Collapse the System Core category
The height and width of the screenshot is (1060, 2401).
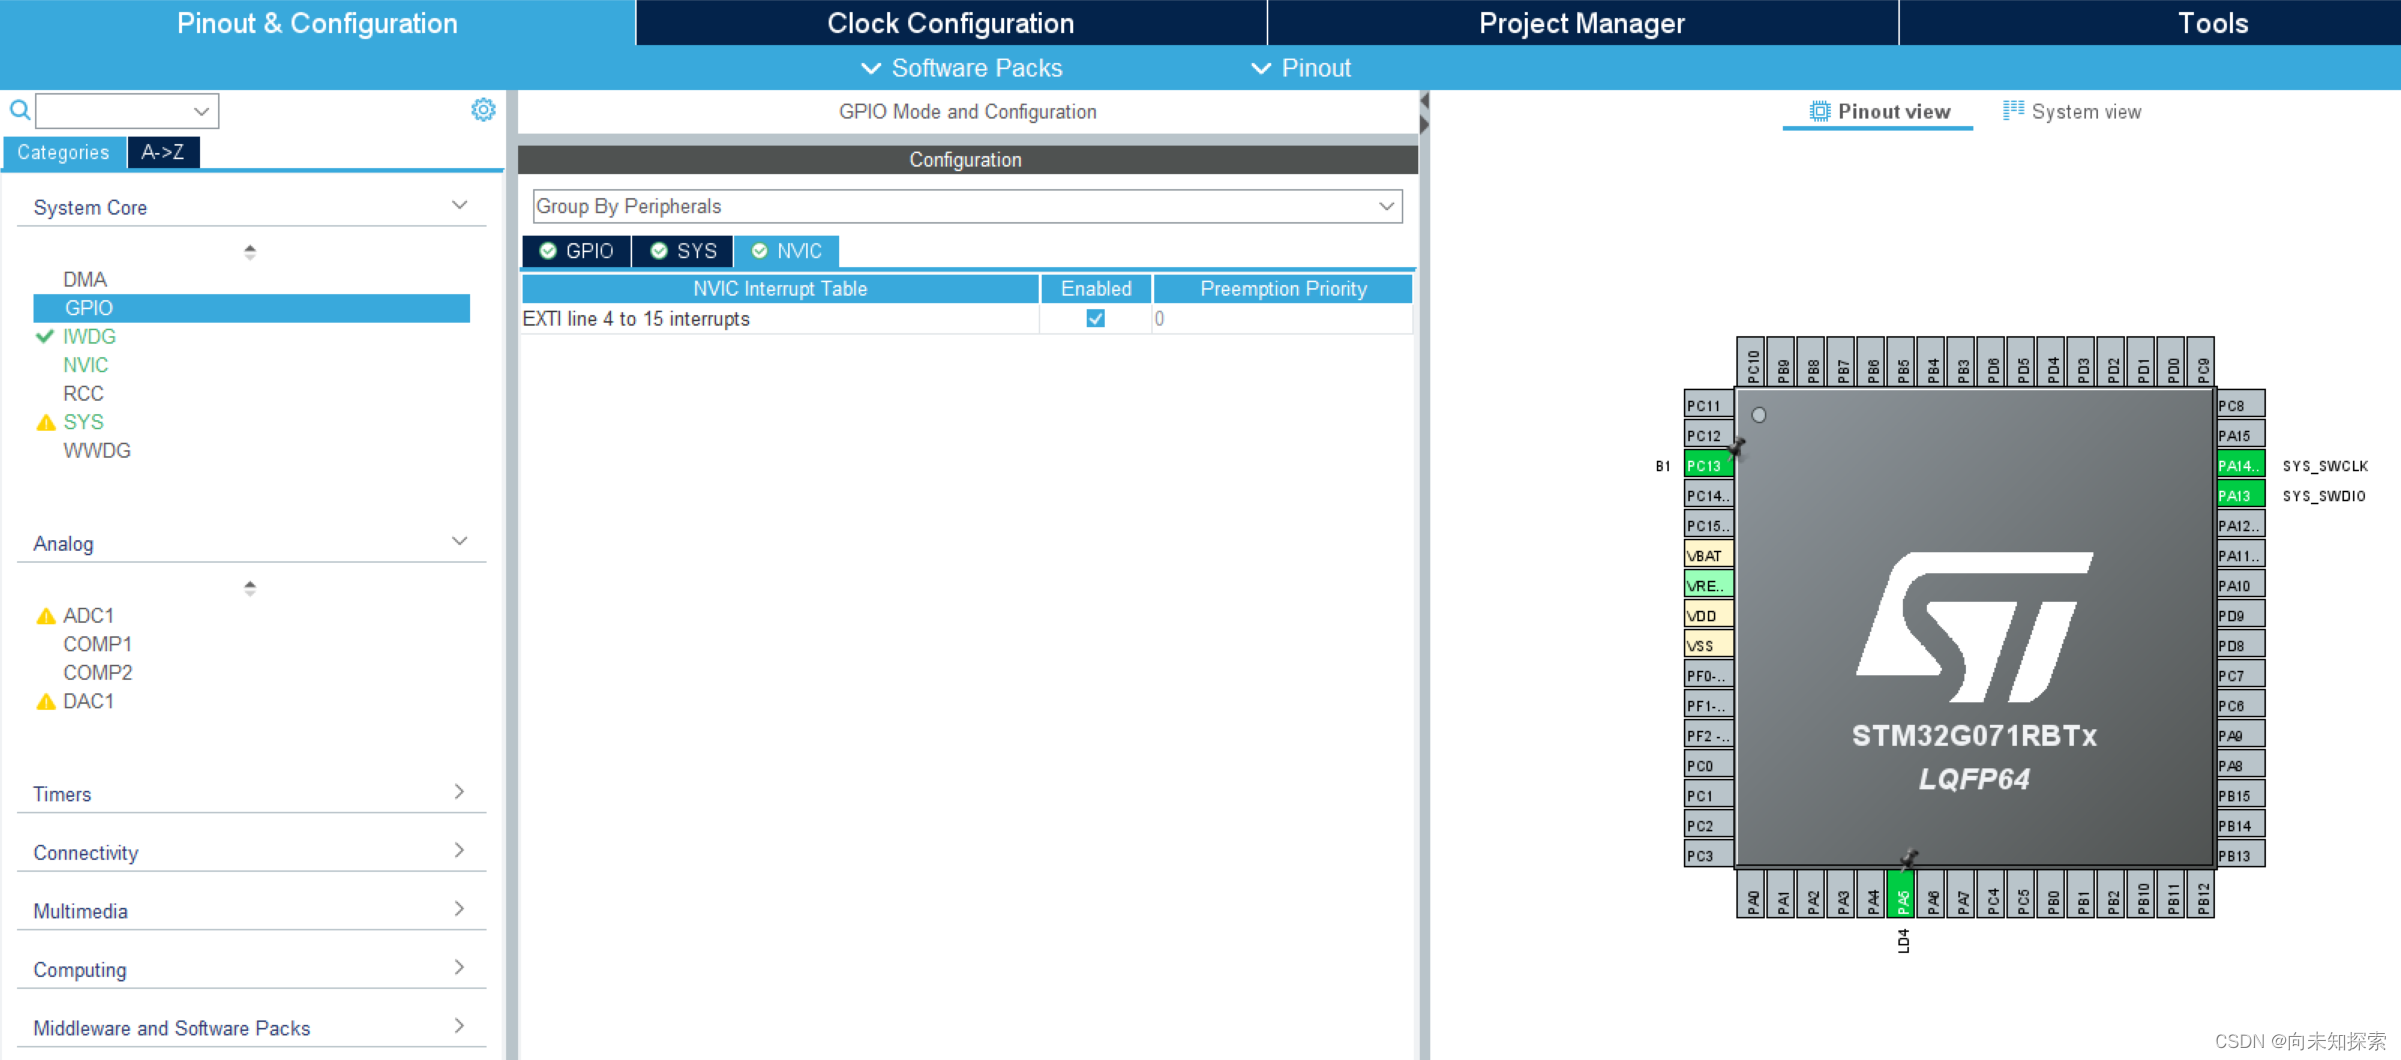[460, 206]
